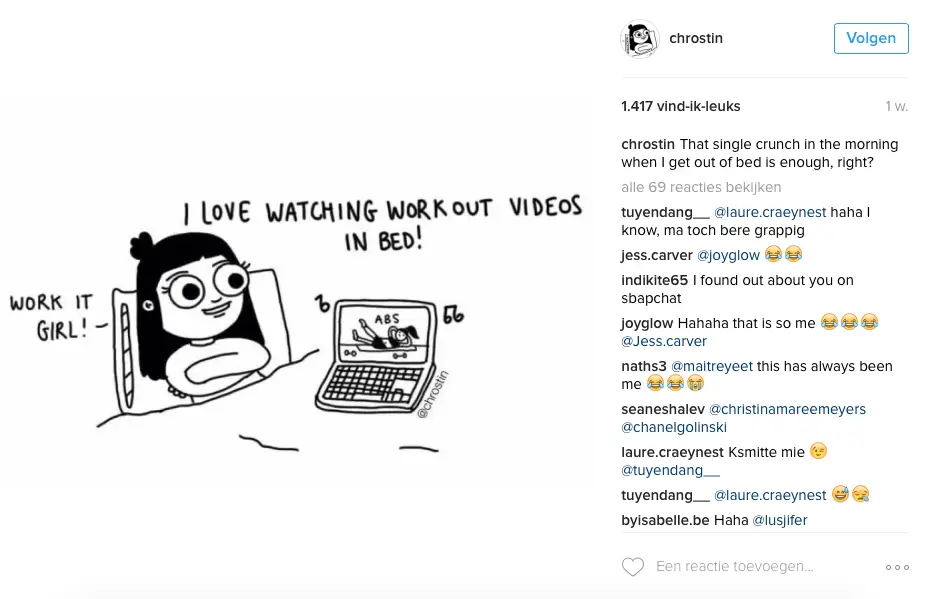The height and width of the screenshot is (599, 932).
Task: Open the chrostin username in the header
Action: [x=696, y=38]
